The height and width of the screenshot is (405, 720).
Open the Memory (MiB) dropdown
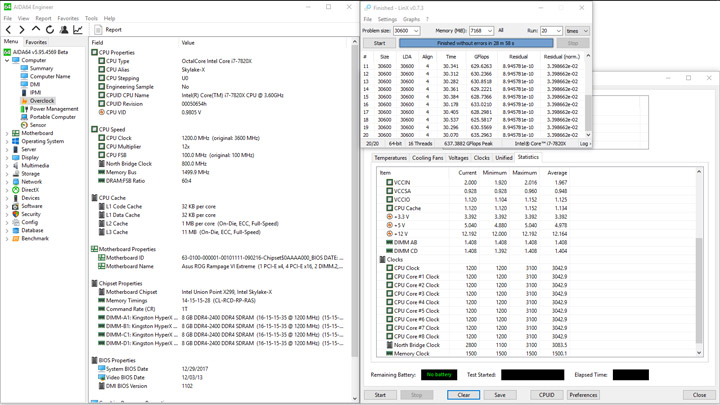click(481, 31)
